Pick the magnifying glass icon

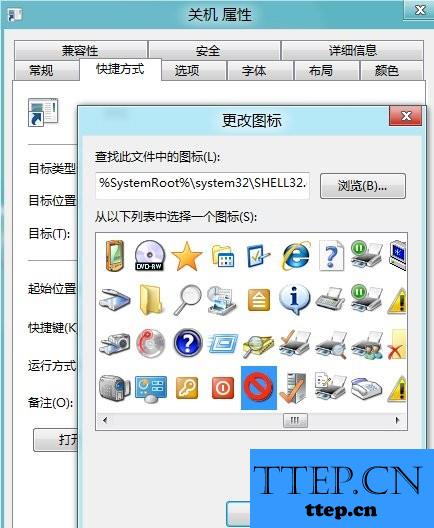[x=187, y=300]
